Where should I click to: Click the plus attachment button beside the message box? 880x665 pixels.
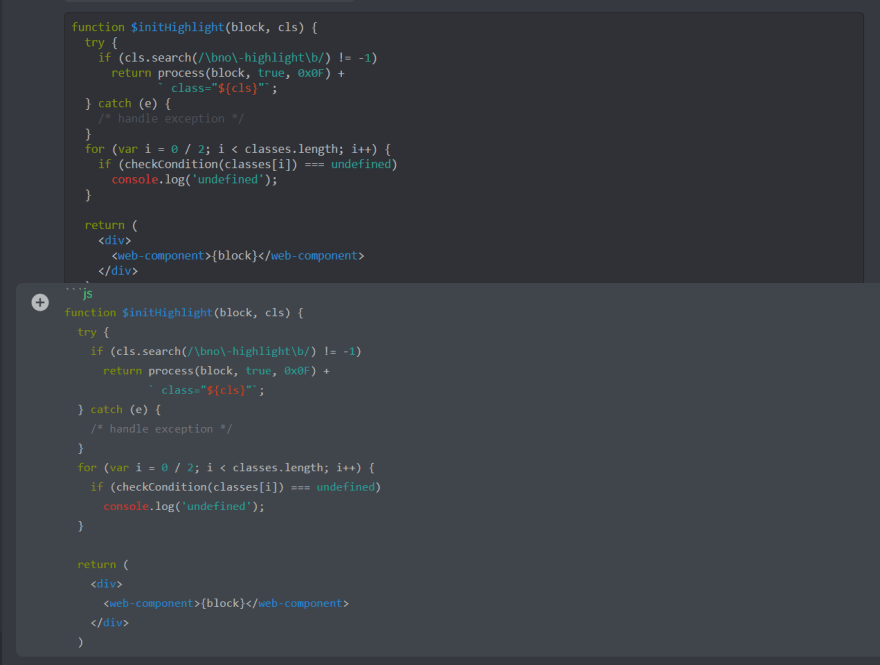point(40,302)
